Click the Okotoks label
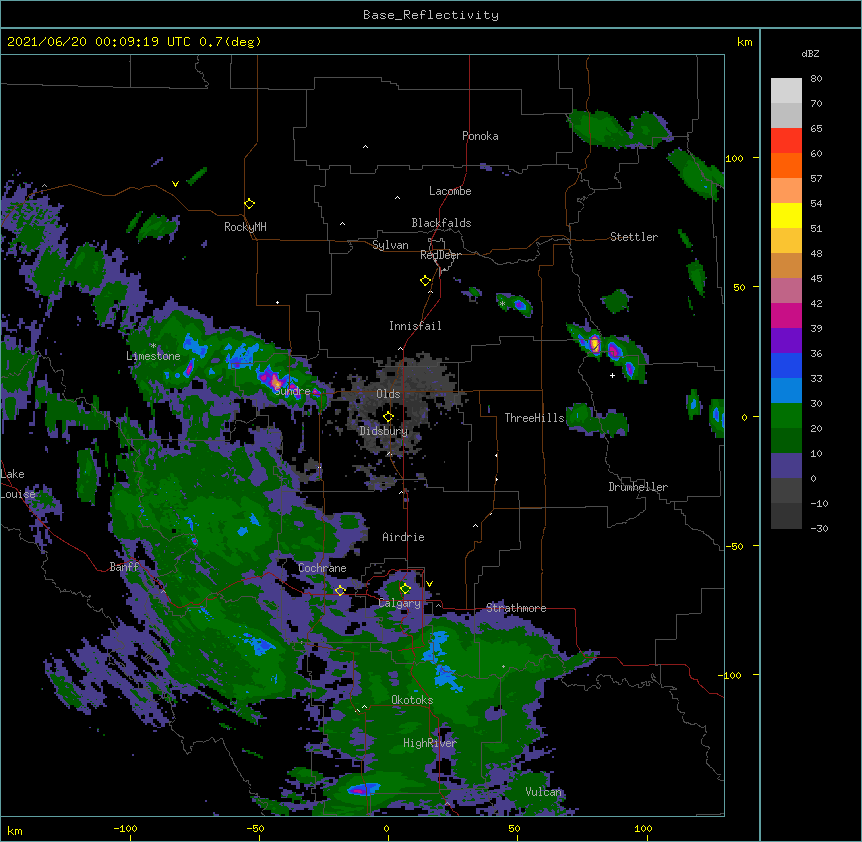The height and width of the screenshot is (842, 862). tap(412, 700)
